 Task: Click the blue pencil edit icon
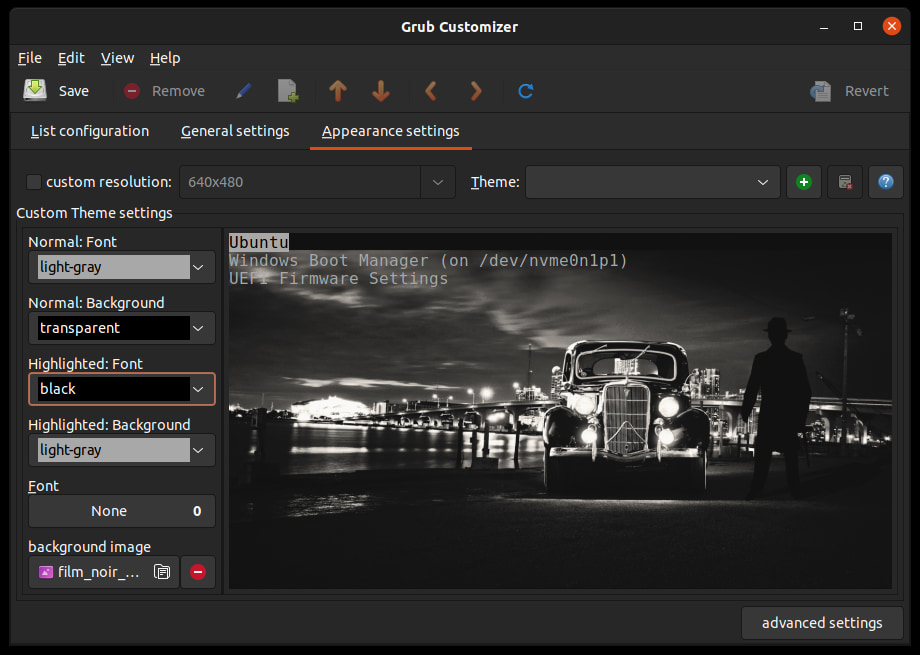coord(243,91)
